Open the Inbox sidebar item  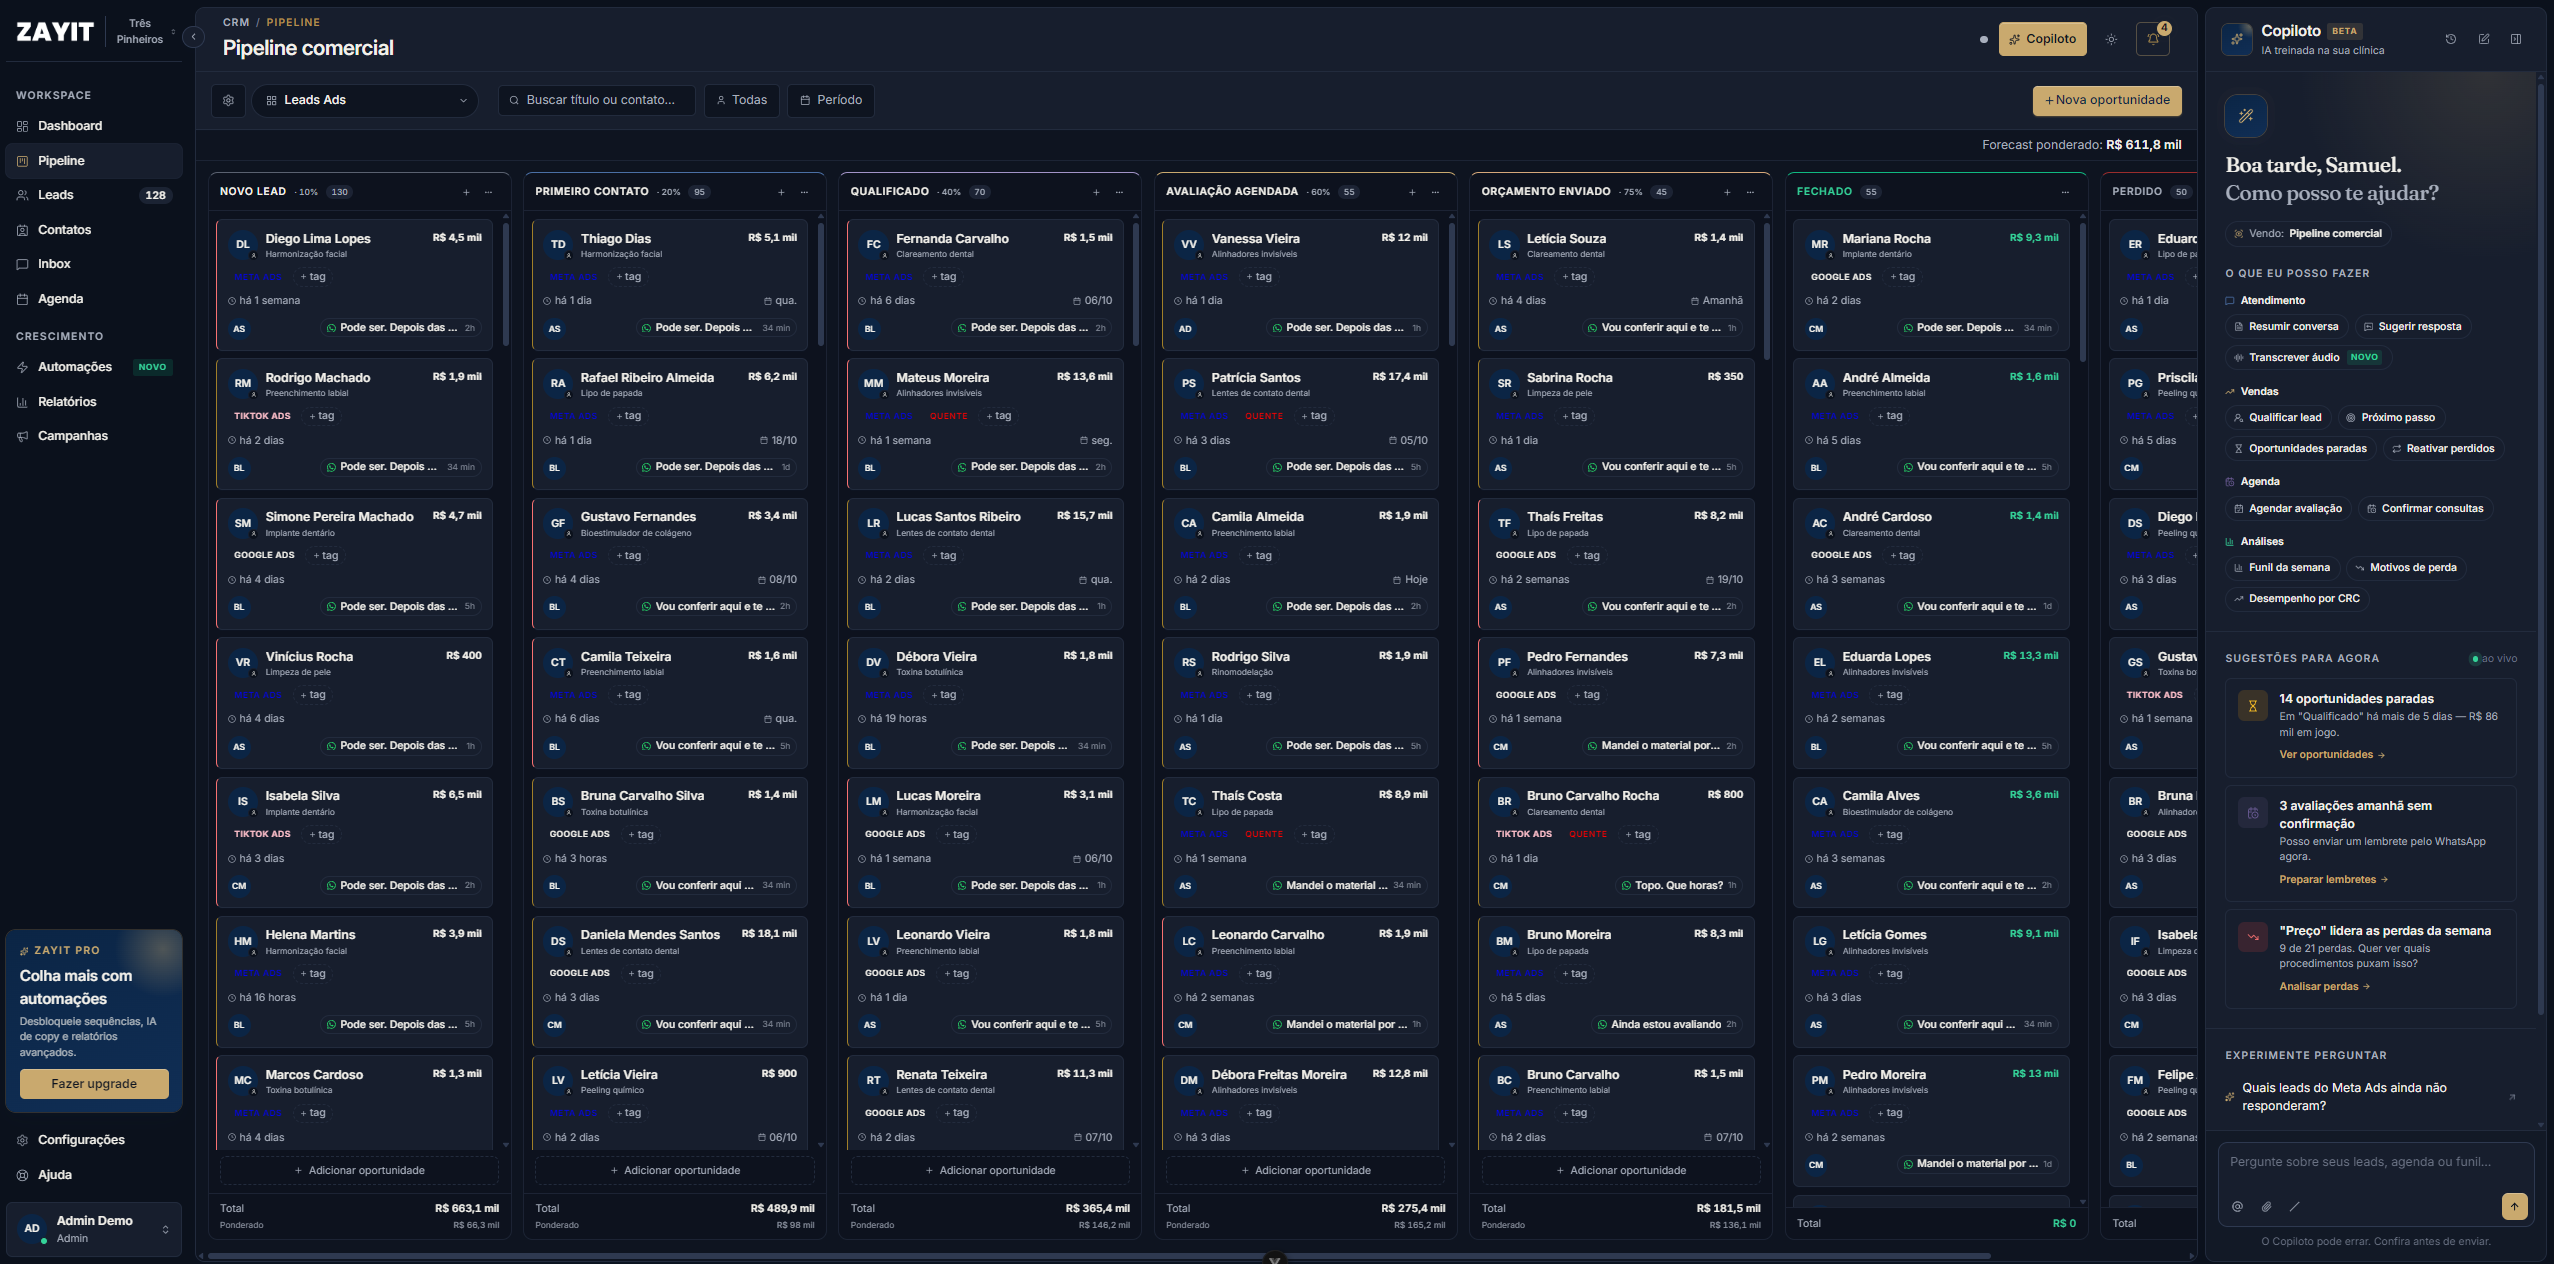pos(94,264)
